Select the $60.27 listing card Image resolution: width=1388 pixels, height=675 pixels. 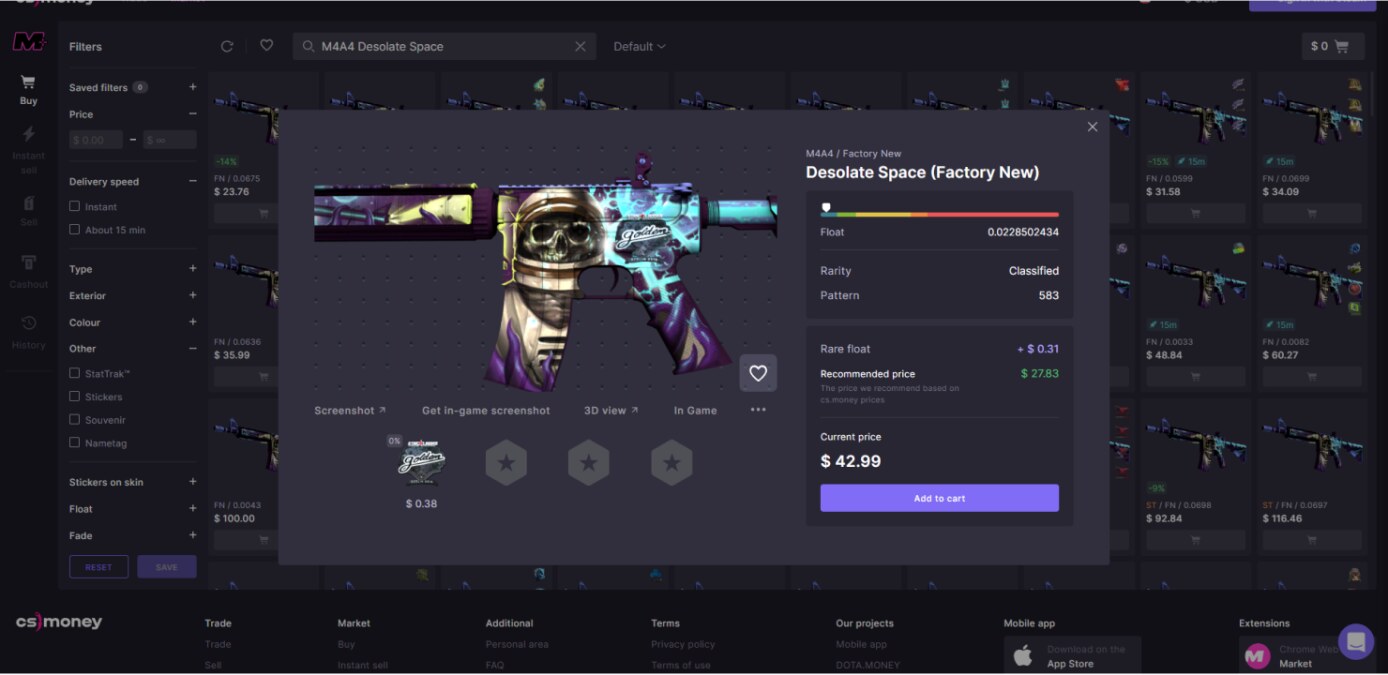[1312, 316]
